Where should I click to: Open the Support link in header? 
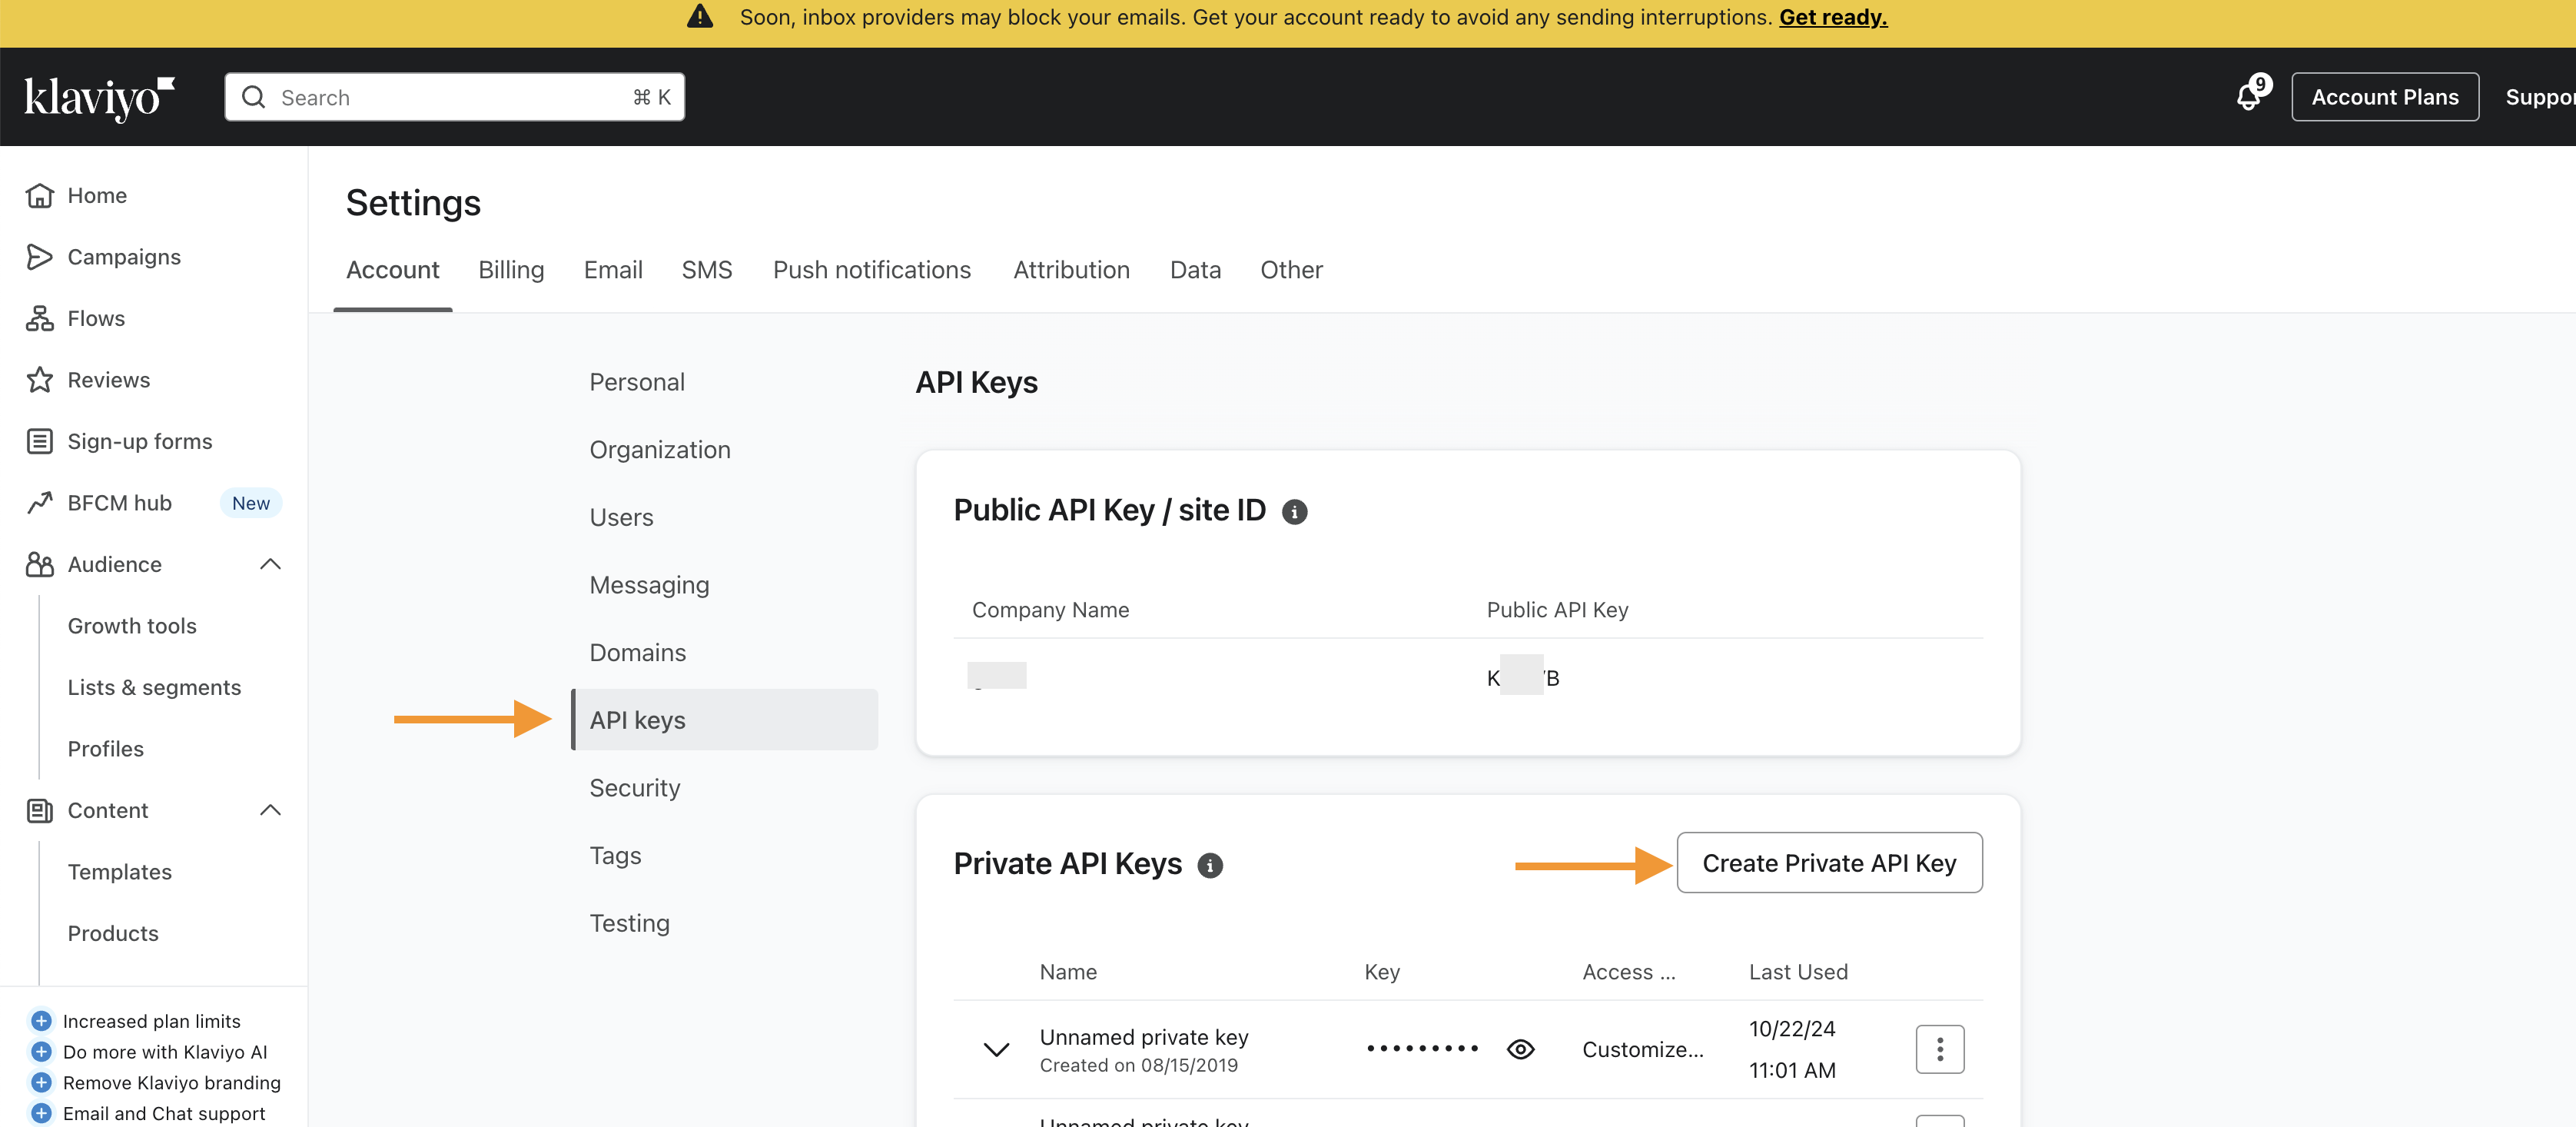tap(2540, 97)
